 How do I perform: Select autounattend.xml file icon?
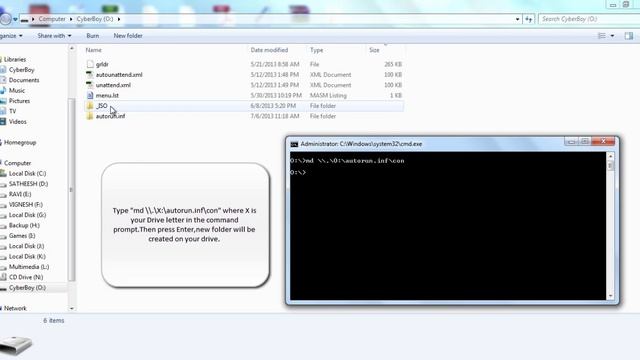pos(90,75)
